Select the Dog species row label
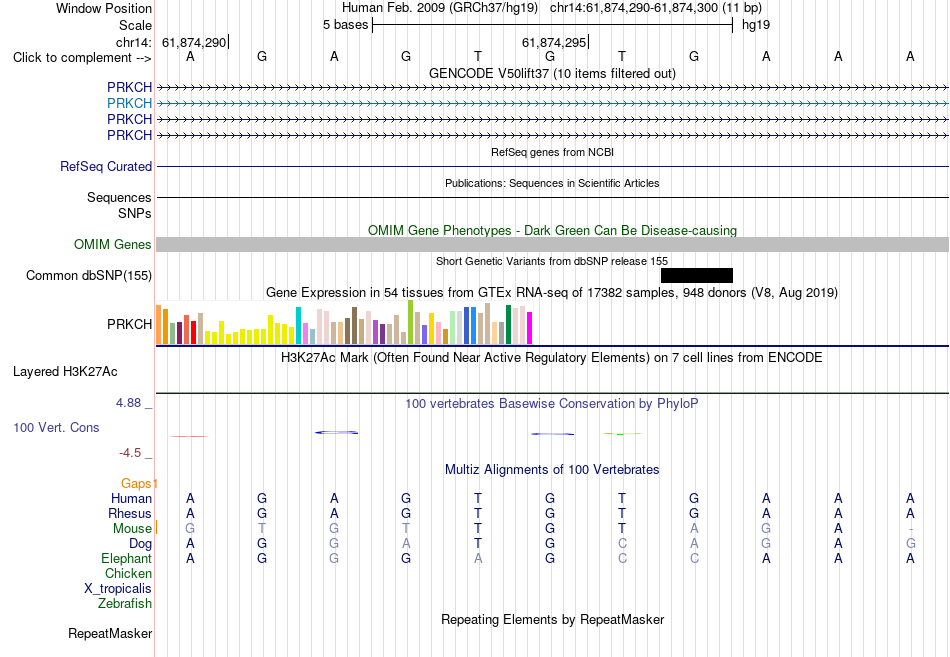Viewport: 950px width, 657px height. click(140, 544)
